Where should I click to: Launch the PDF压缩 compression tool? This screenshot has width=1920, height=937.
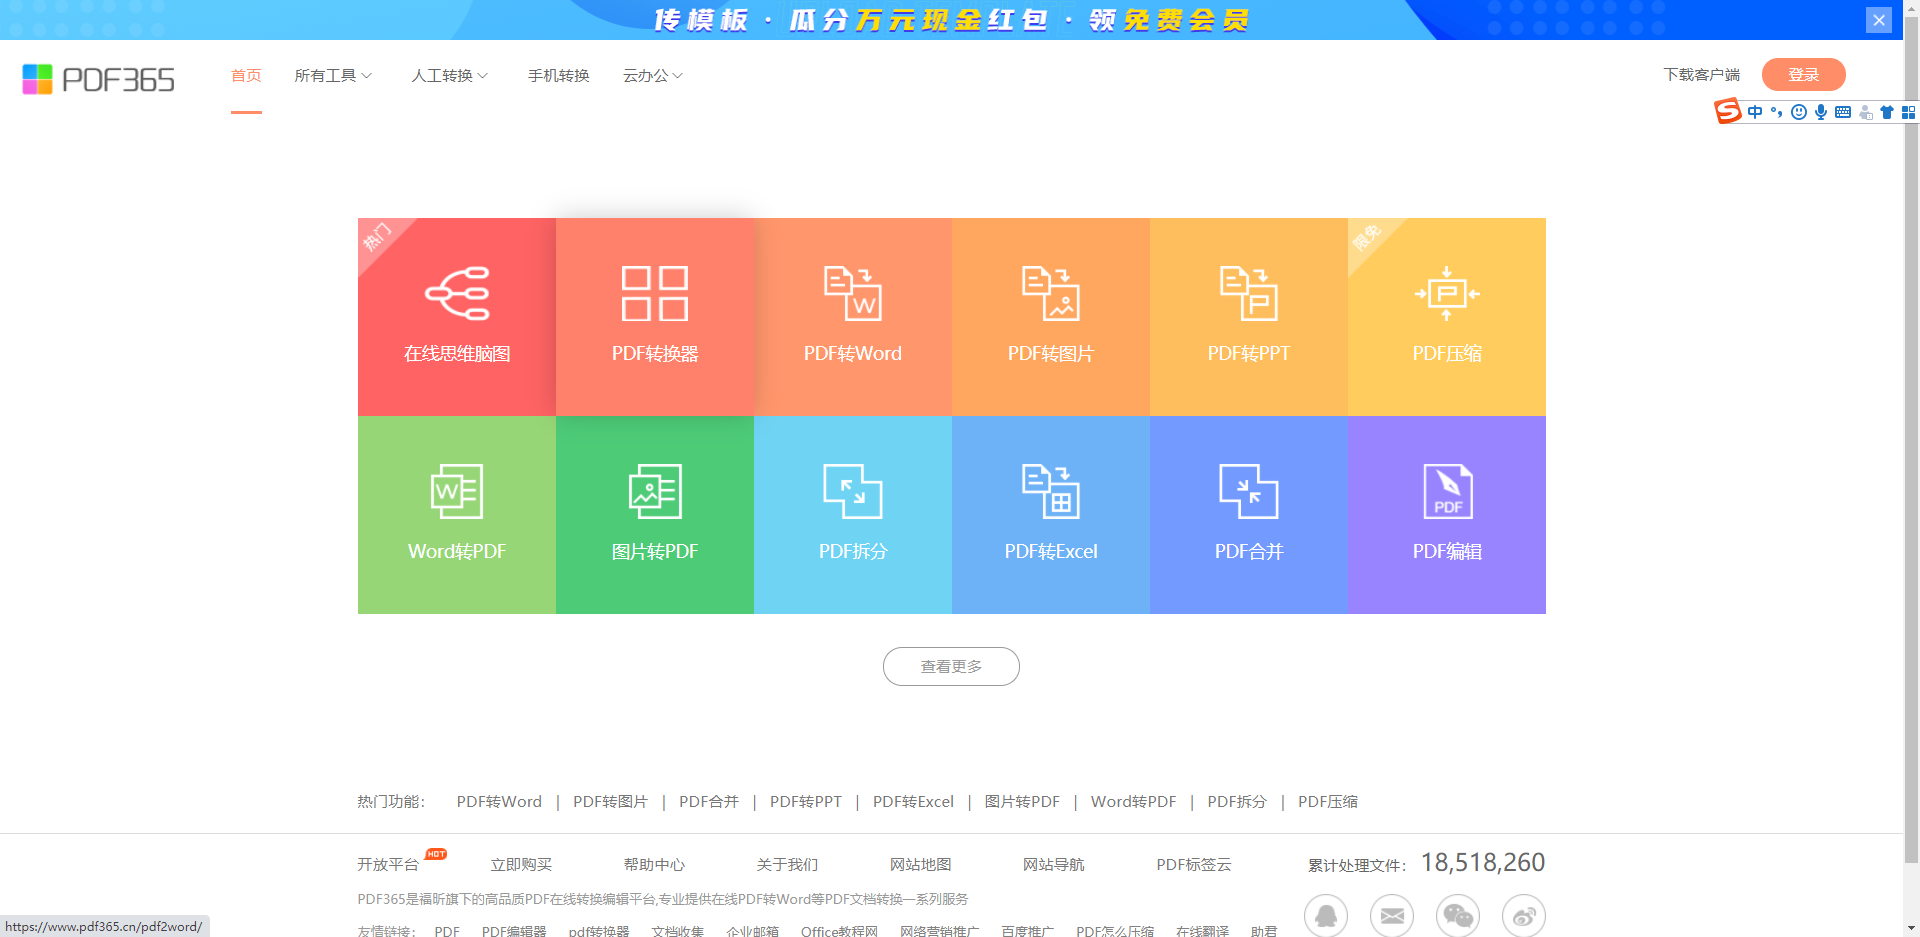(1446, 317)
